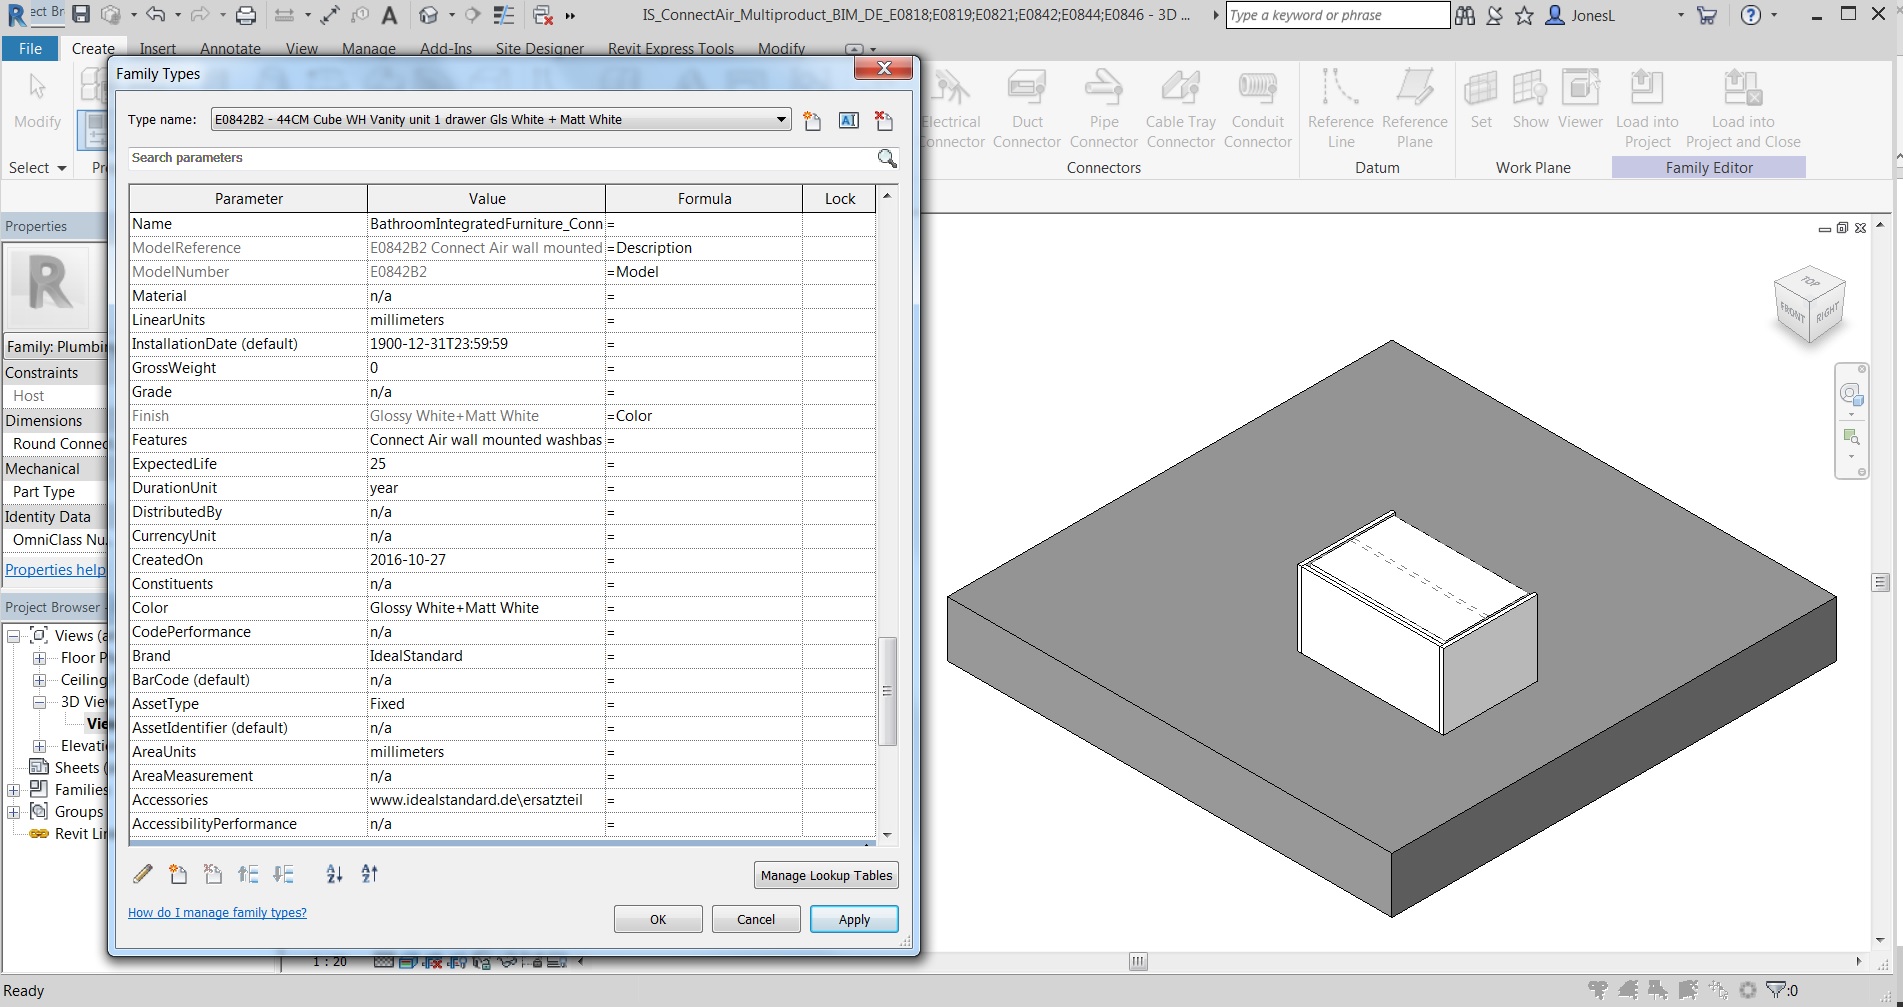1903x1007 pixels.
Task: Click the Search parameters input field
Action: (502, 158)
